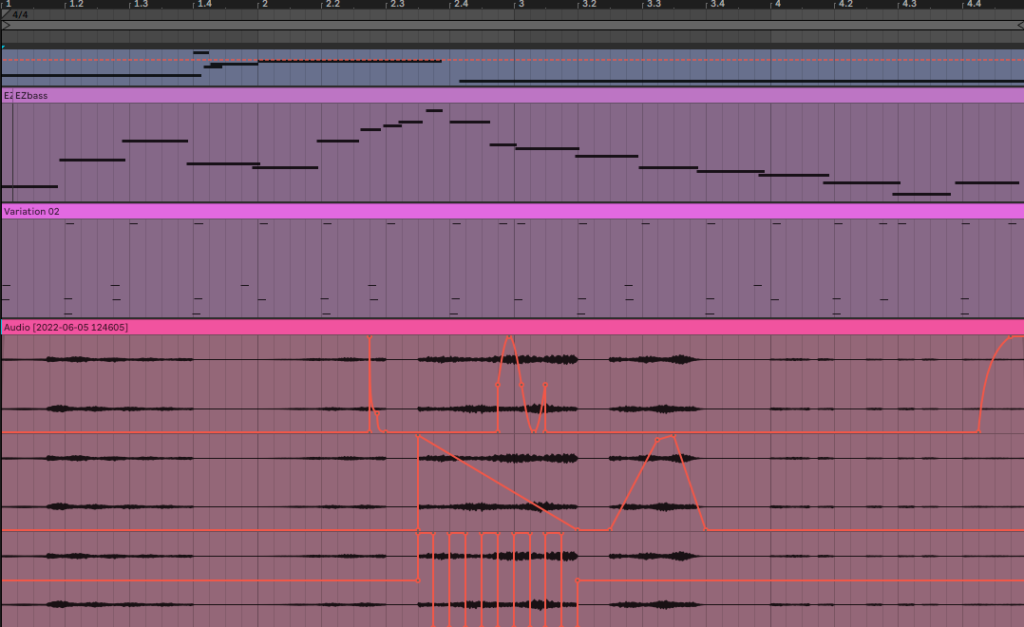The image size is (1024, 627).
Task: Click automation peak breakpoint near bar 3
Action: click(510, 337)
